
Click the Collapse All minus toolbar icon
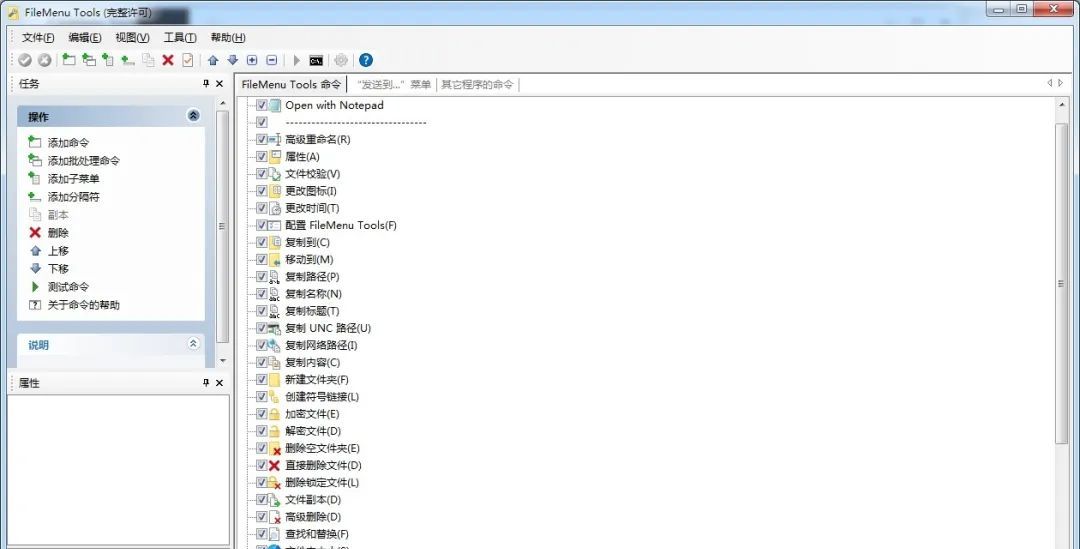pos(271,61)
